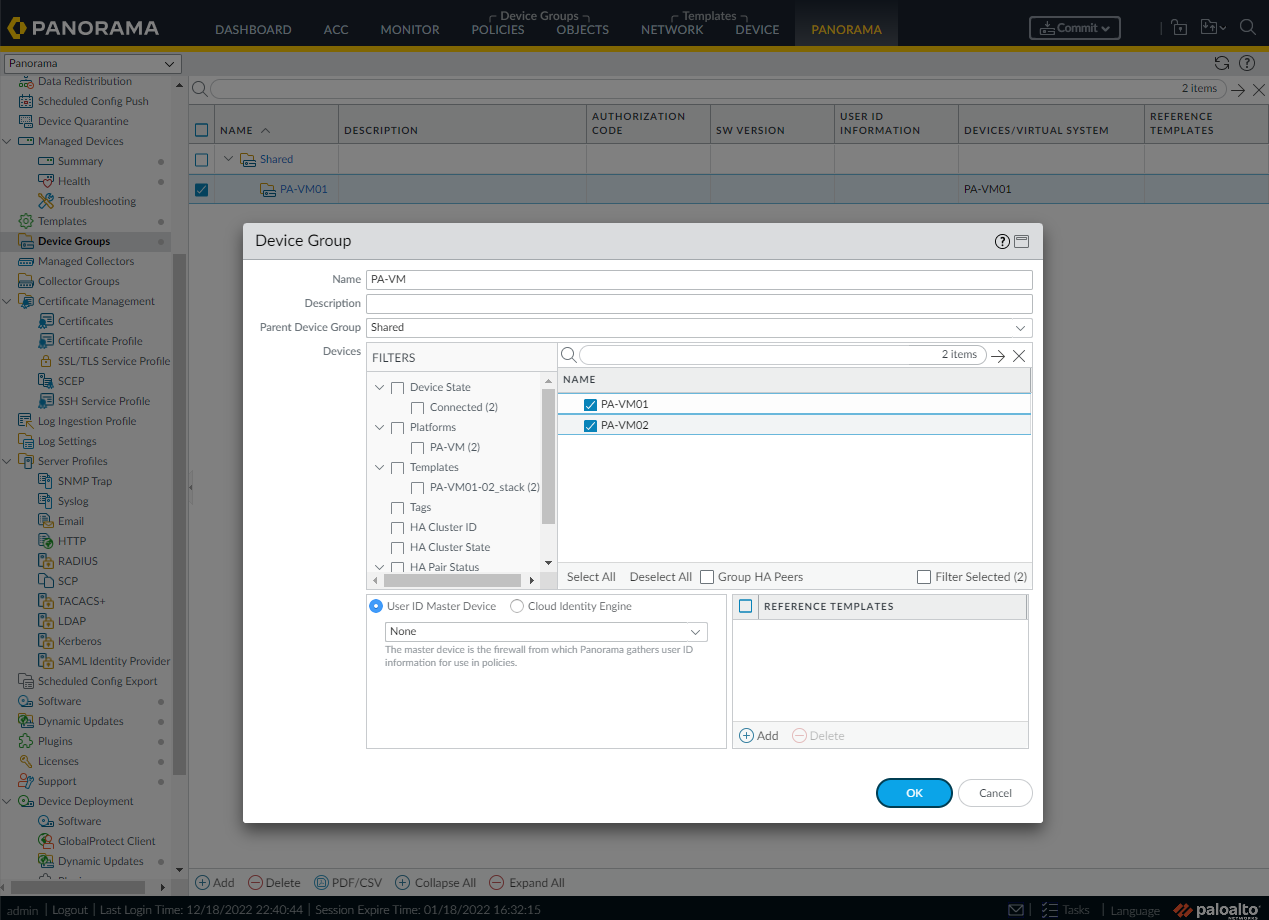Collapse the Certificate Management tree node

pyautogui.click(x=7, y=301)
